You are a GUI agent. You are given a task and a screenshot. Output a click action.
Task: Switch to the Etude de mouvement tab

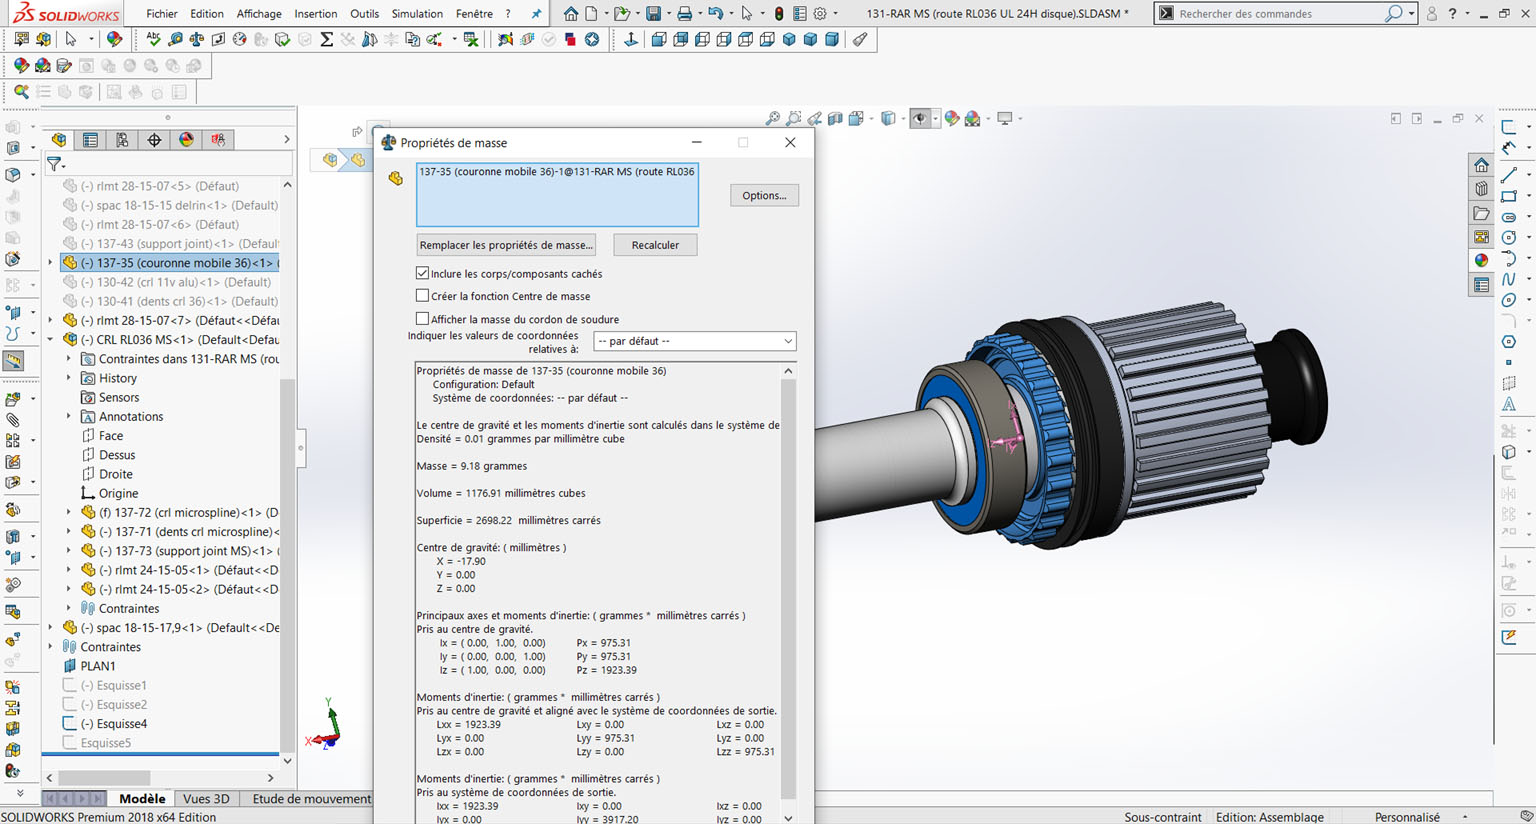pyautogui.click(x=311, y=799)
